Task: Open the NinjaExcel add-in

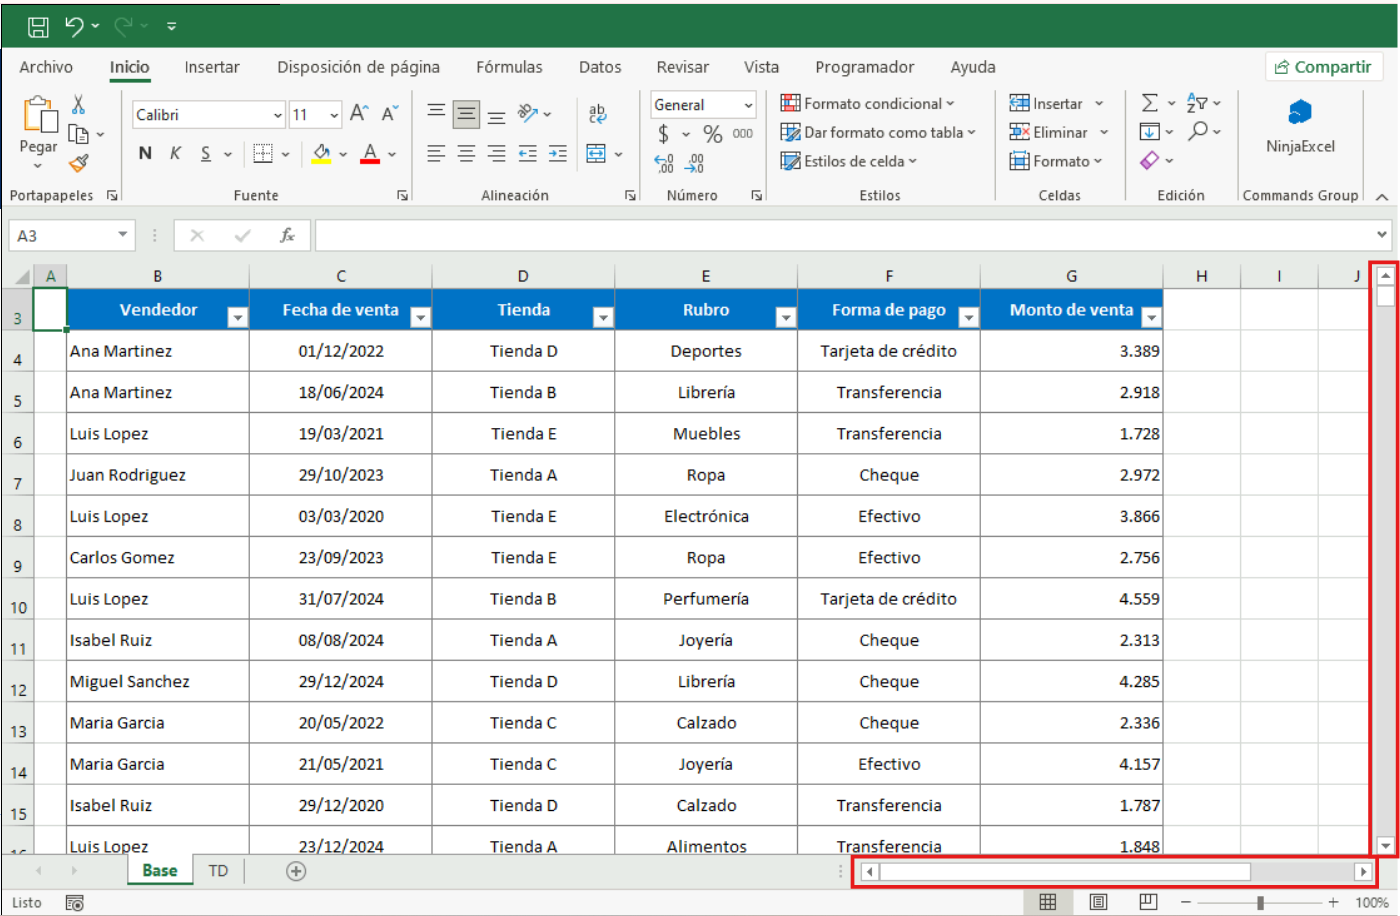Action: (1300, 126)
